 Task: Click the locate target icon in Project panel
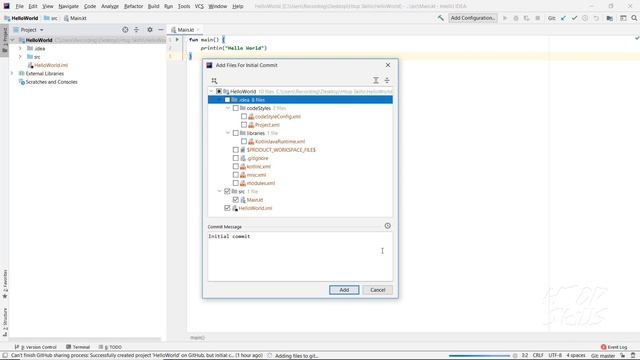click(x=125, y=30)
